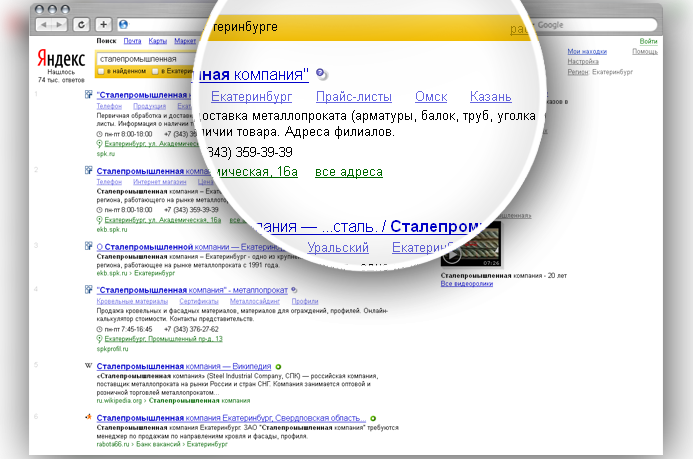This screenshot has height=459, width=693.
Task: Open the address link Промышленный пр-д, 13
Action: click(x=164, y=339)
